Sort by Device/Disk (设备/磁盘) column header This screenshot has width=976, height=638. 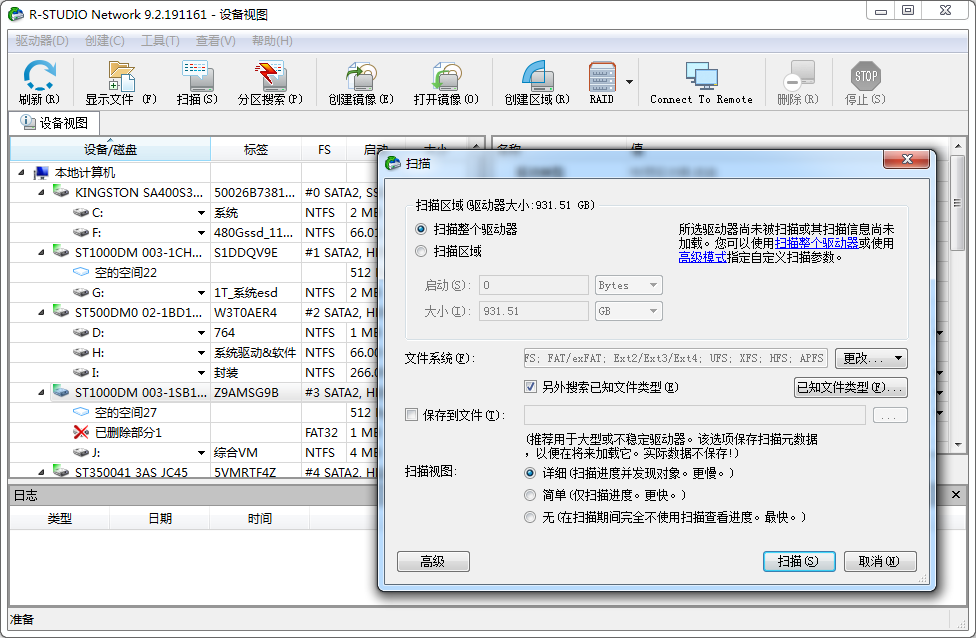110,149
